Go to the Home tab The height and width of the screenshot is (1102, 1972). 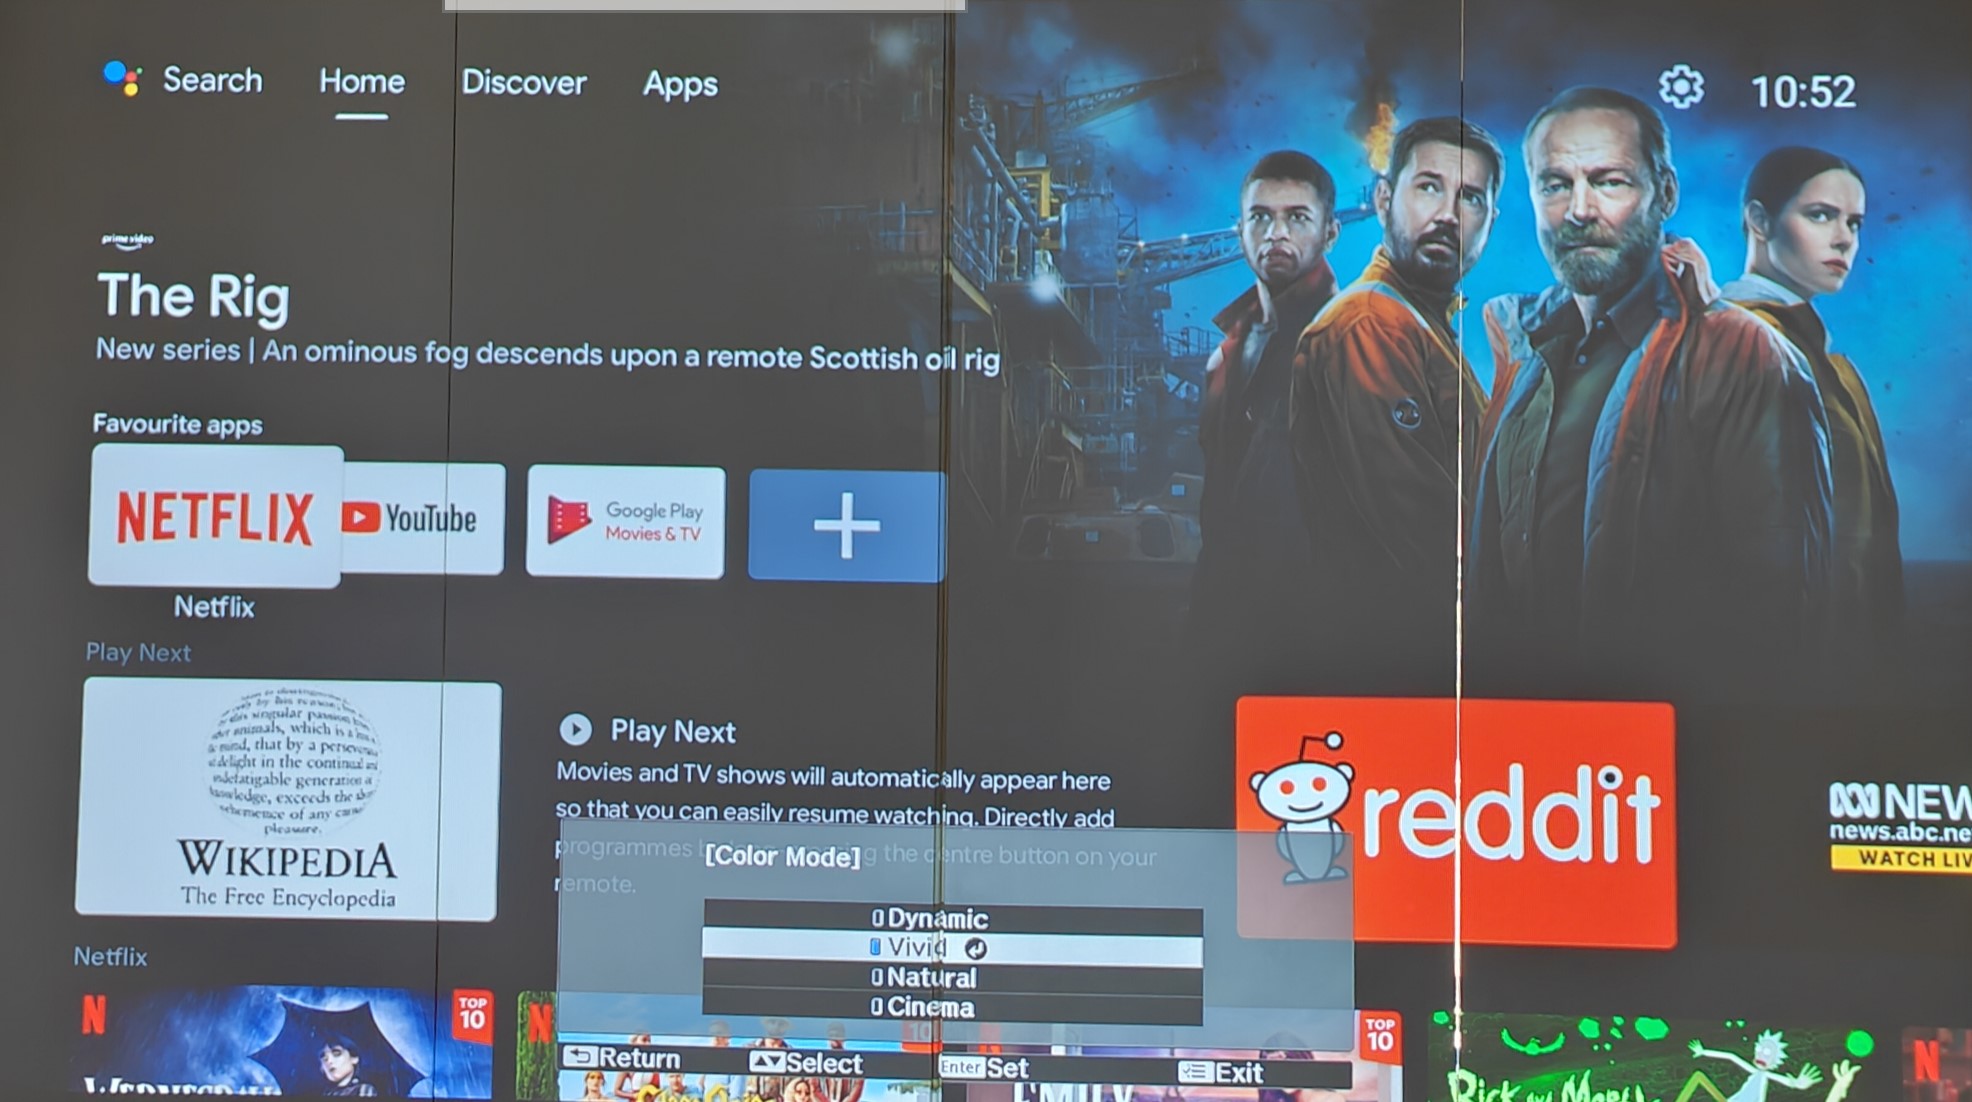click(x=362, y=81)
